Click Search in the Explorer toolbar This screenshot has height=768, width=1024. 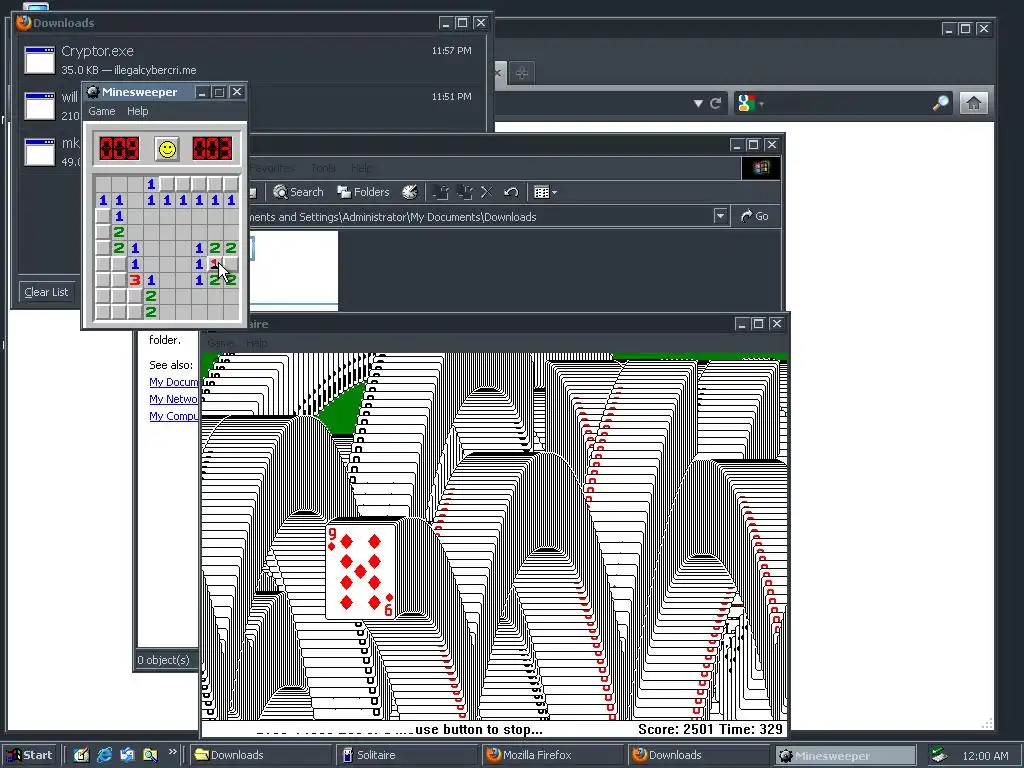[298, 192]
